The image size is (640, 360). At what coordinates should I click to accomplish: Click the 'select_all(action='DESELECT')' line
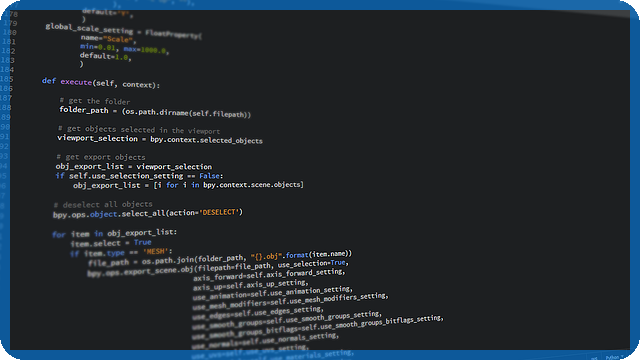coord(148,213)
